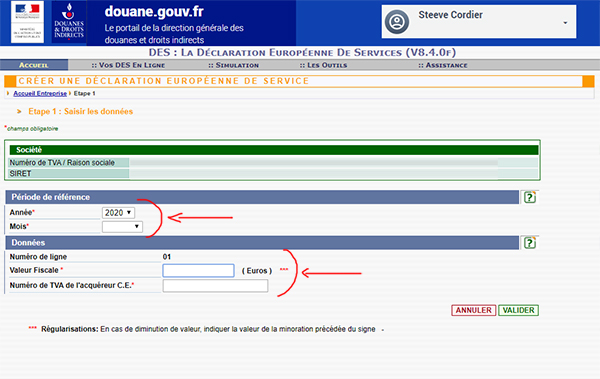Image resolution: width=600 pixels, height=379 pixels.
Task: Open the Mois dropdown
Action: (122, 227)
